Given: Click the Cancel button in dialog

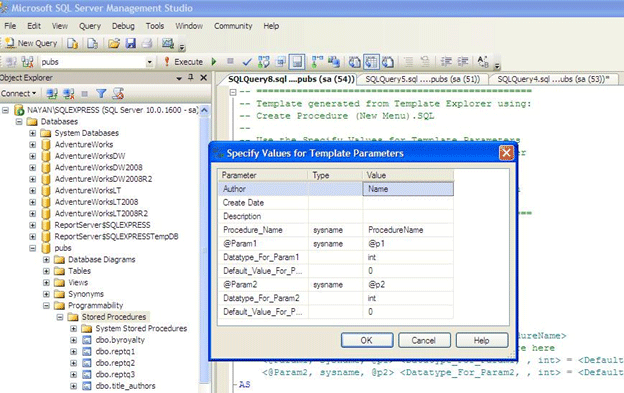Looking at the screenshot, I should coord(424,340).
